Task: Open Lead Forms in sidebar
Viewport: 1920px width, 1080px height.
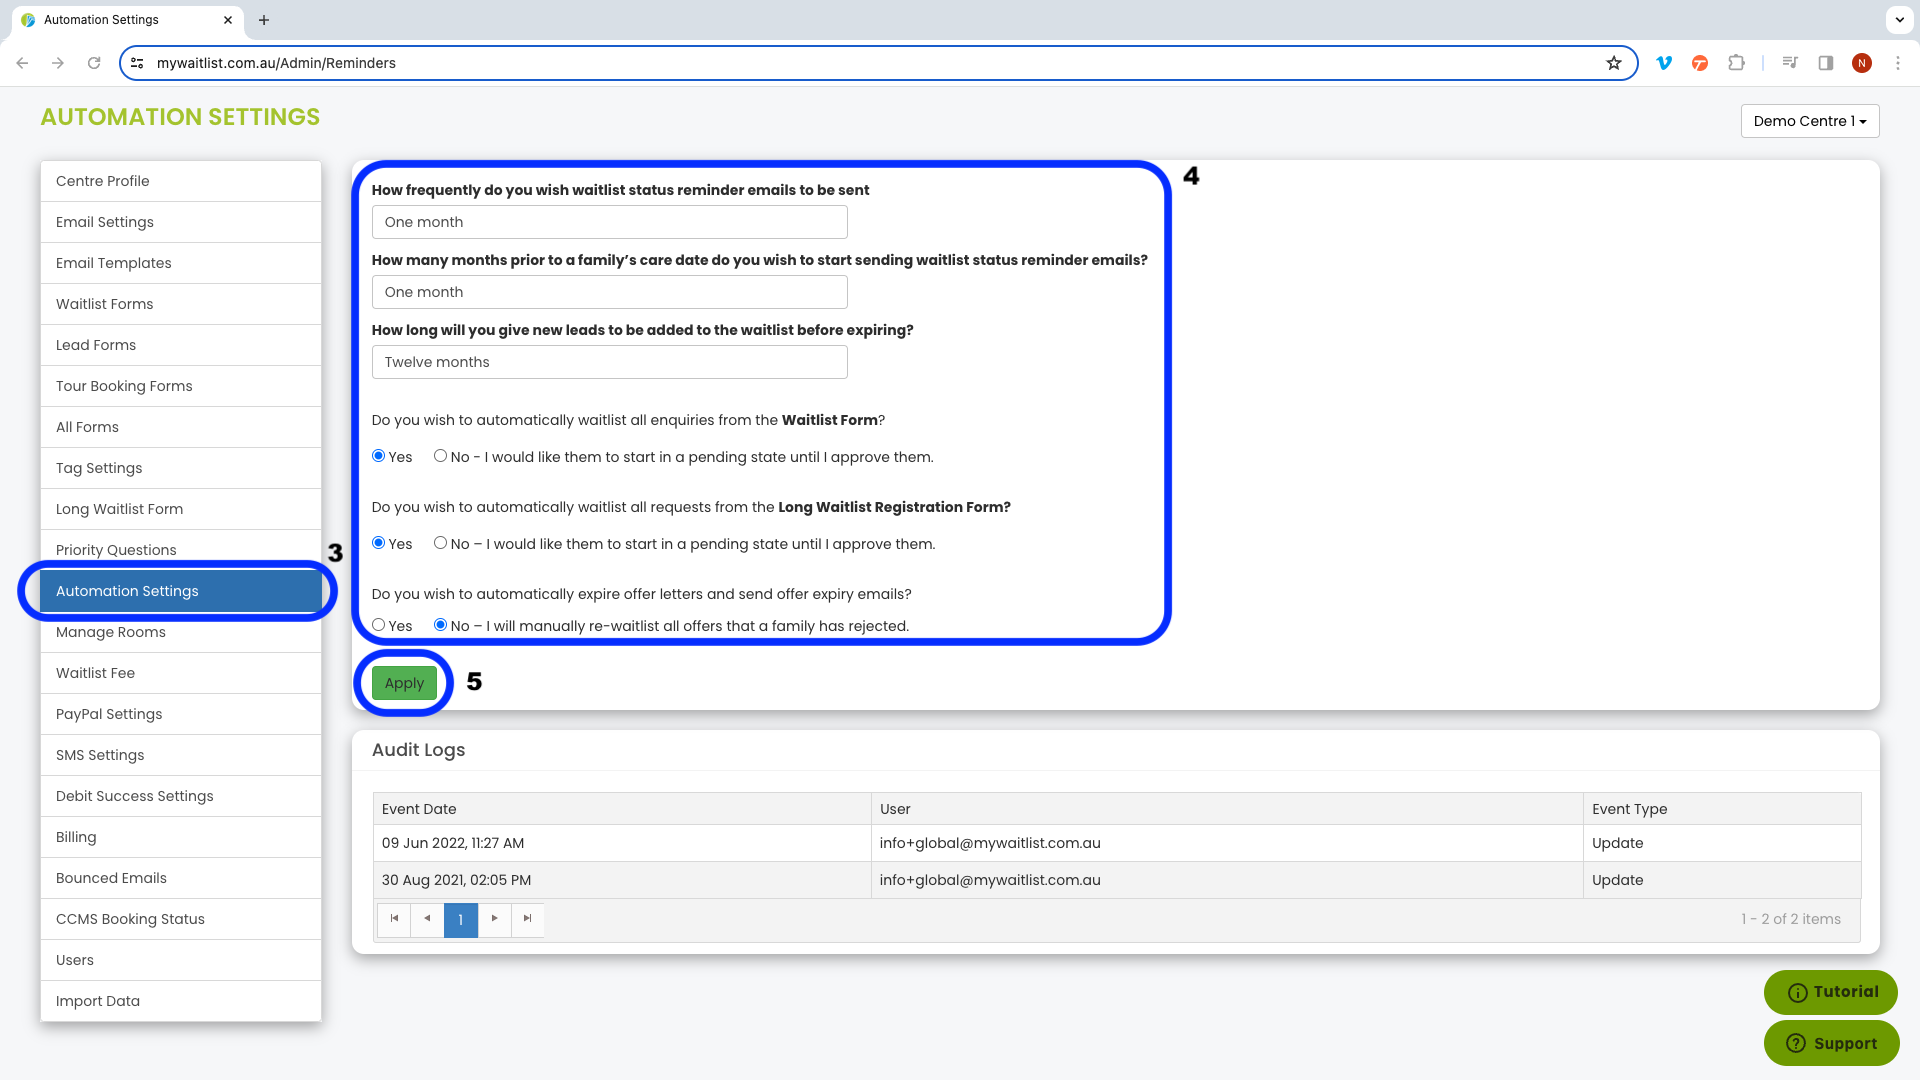Action: click(181, 345)
